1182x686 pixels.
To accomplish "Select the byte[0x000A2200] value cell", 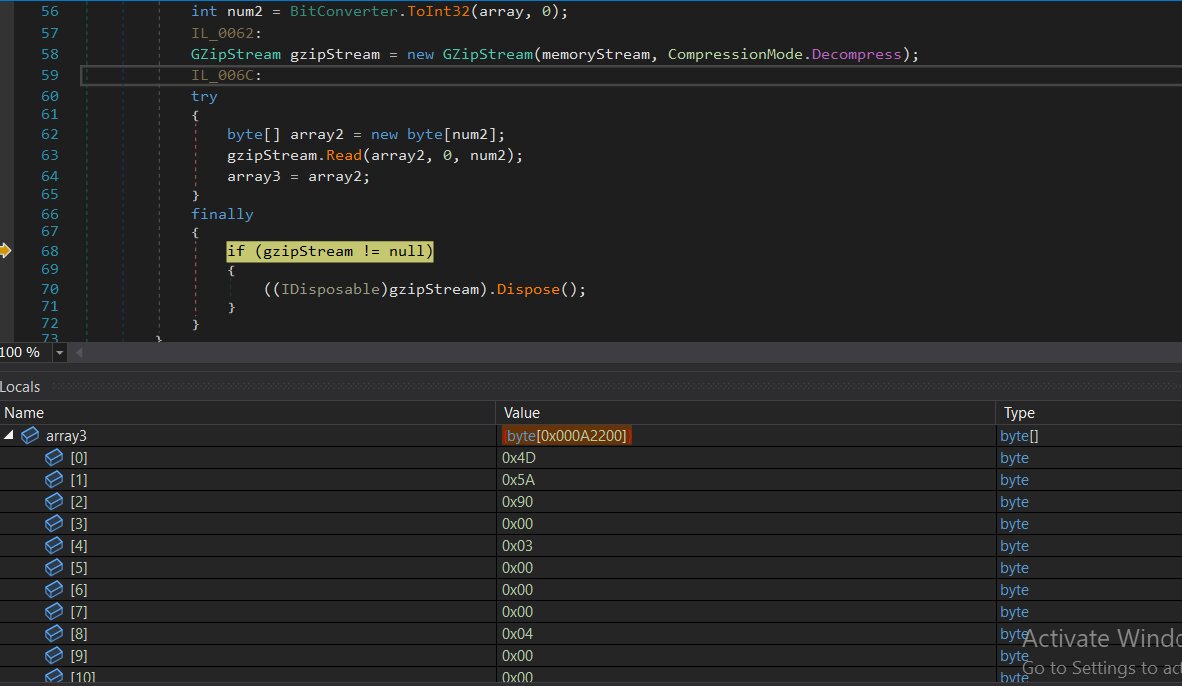I will [567, 436].
